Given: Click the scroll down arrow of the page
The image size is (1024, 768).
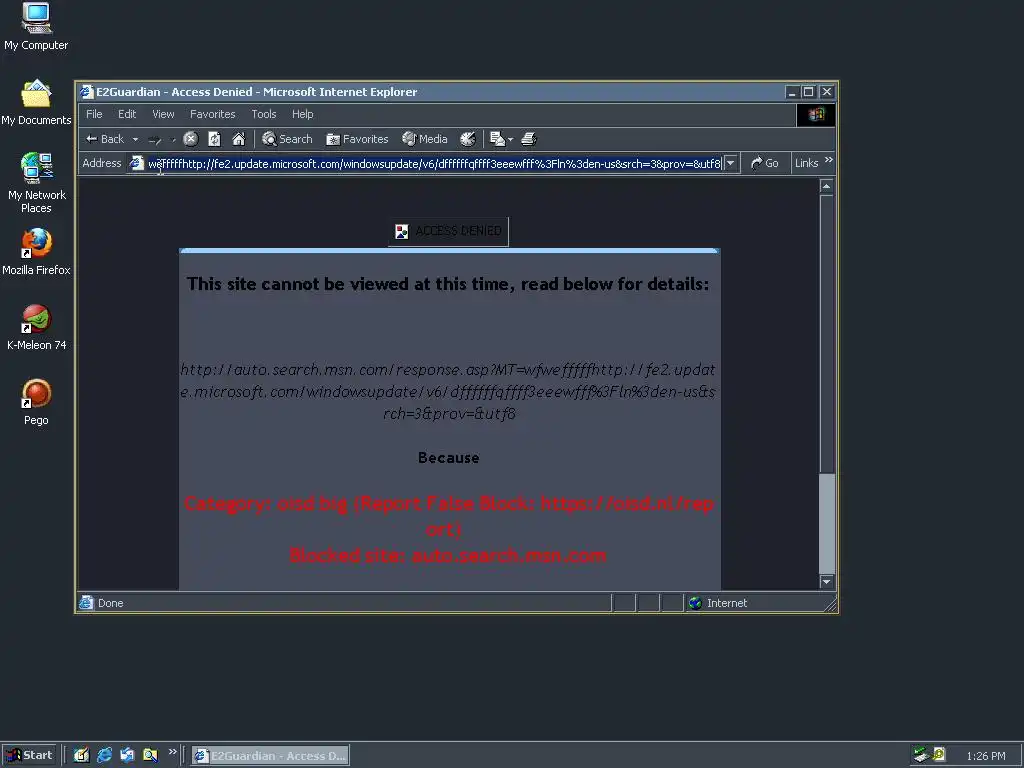Looking at the screenshot, I should [826, 581].
